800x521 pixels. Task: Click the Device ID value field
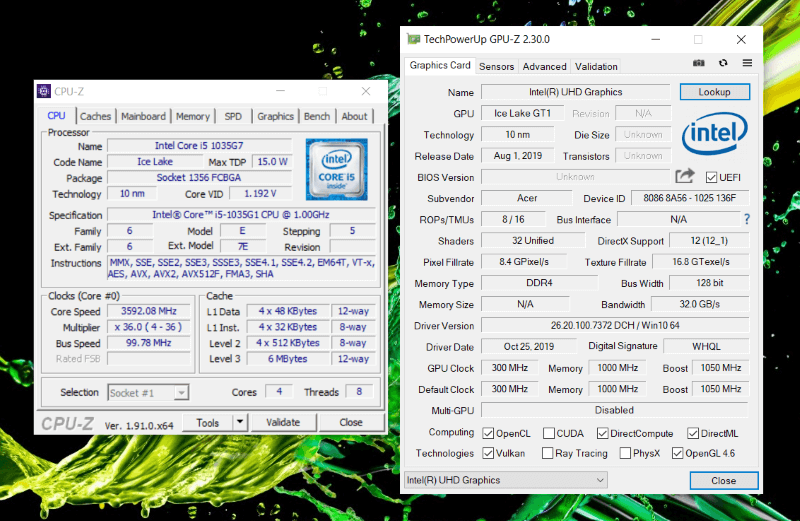coord(689,198)
